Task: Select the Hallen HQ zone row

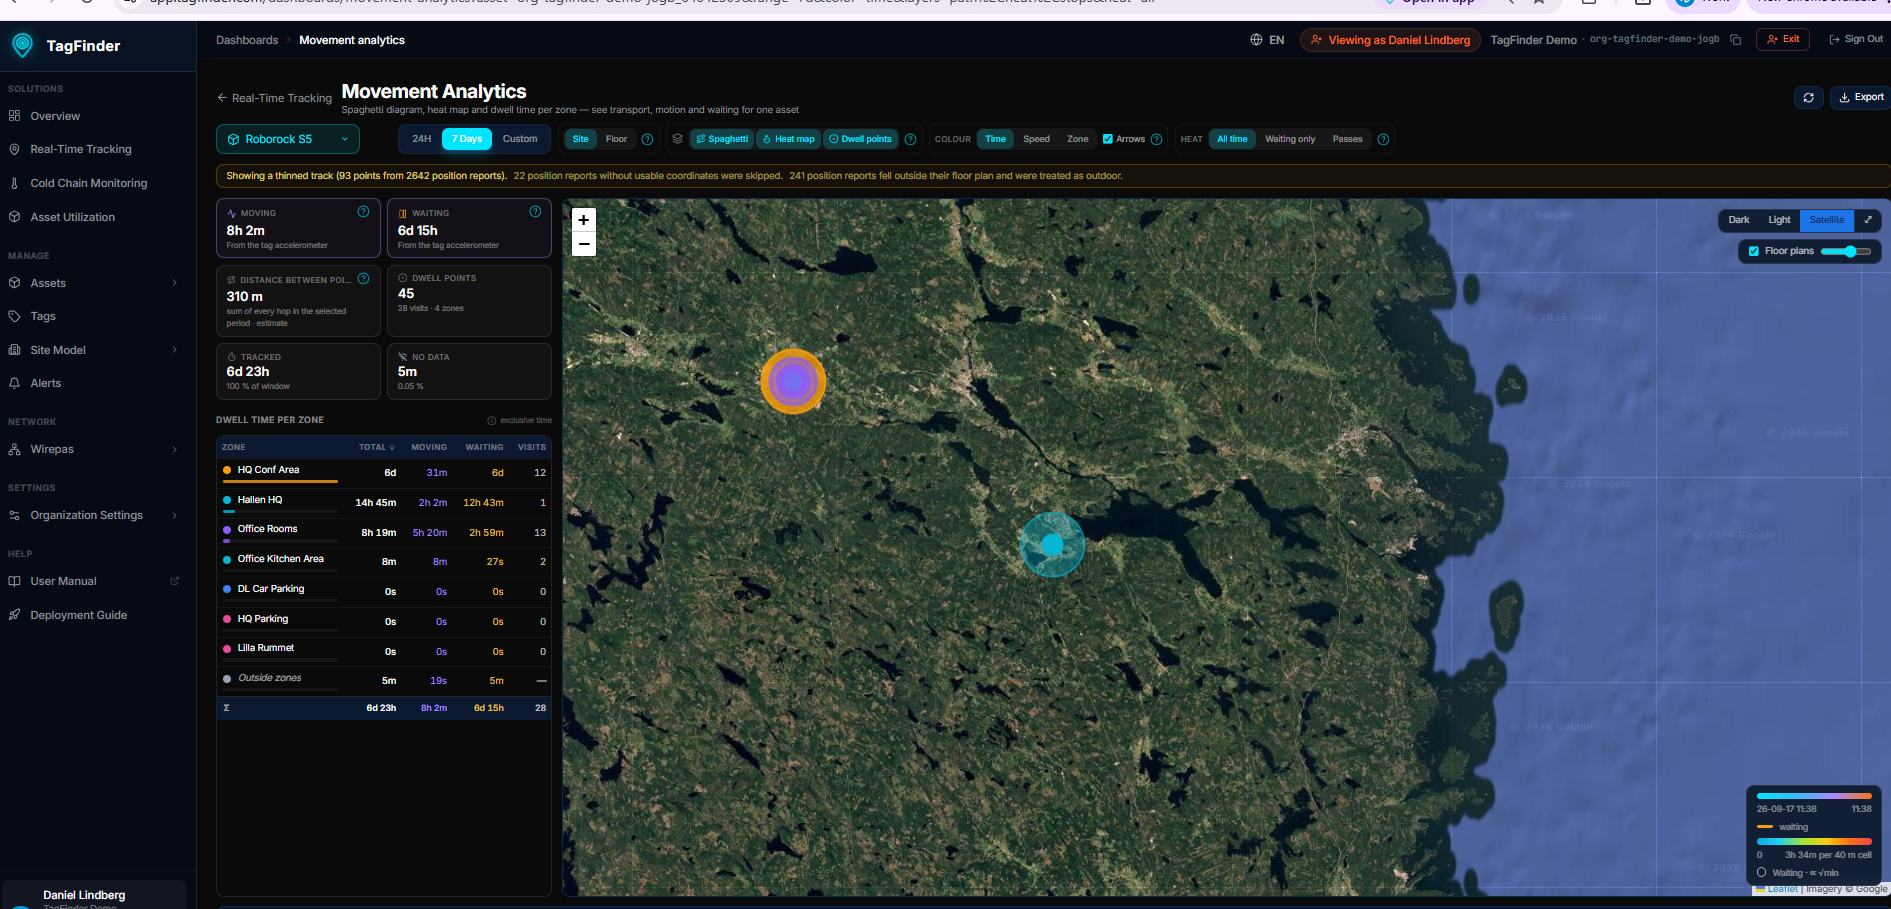Action: coord(384,501)
